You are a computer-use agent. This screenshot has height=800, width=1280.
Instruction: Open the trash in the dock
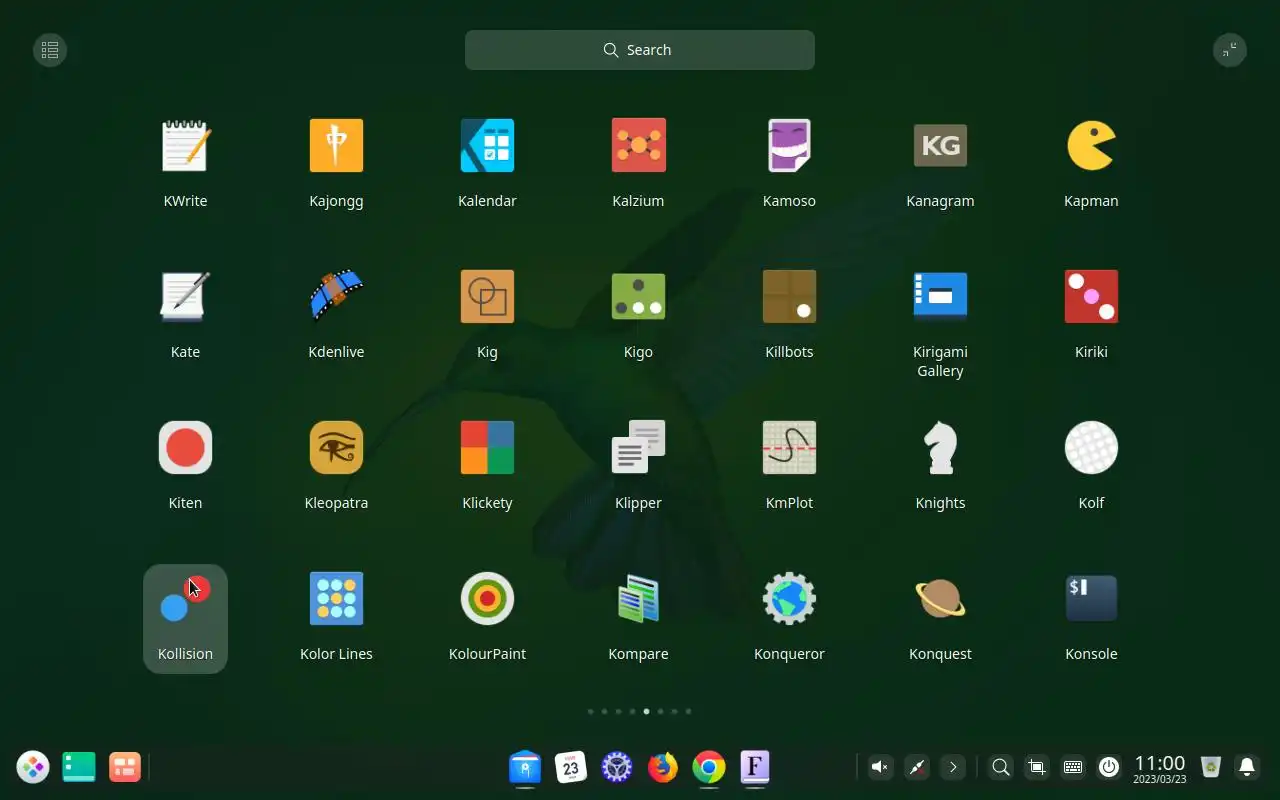point(1211,767)
